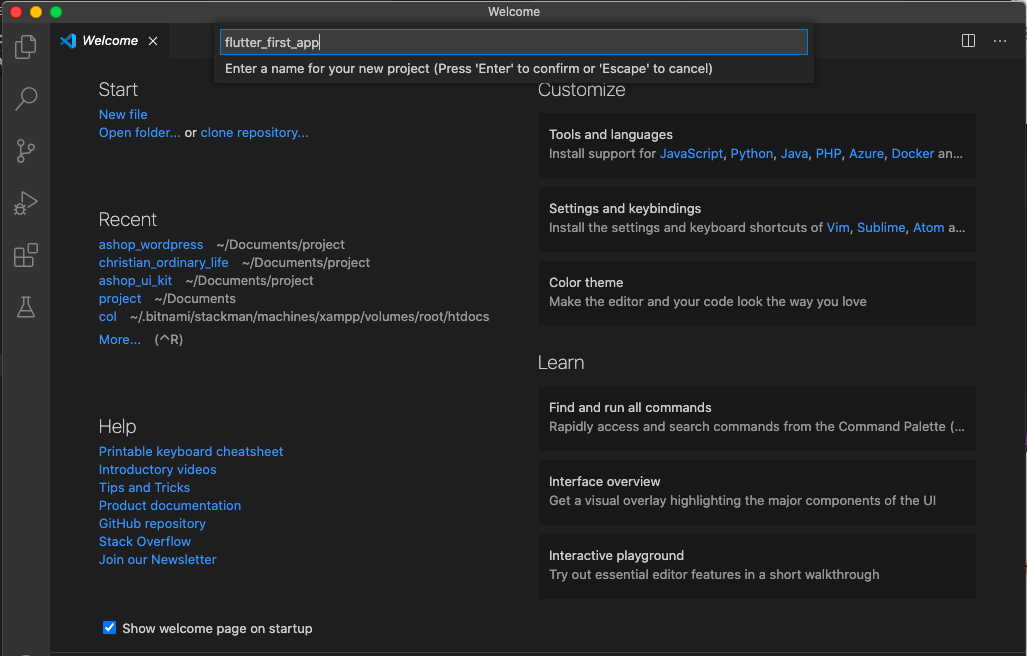
Task: Open Find and run all commands card
Action: (757, 418)
